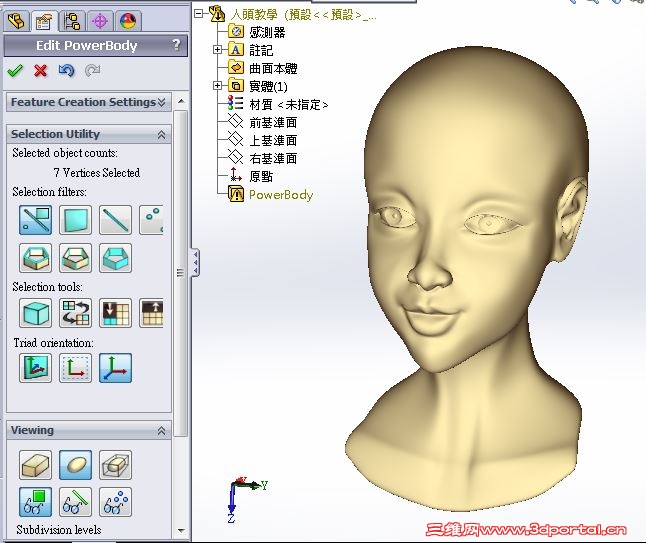Set triad orientation to the global axes option

click(x=115, y=367)
